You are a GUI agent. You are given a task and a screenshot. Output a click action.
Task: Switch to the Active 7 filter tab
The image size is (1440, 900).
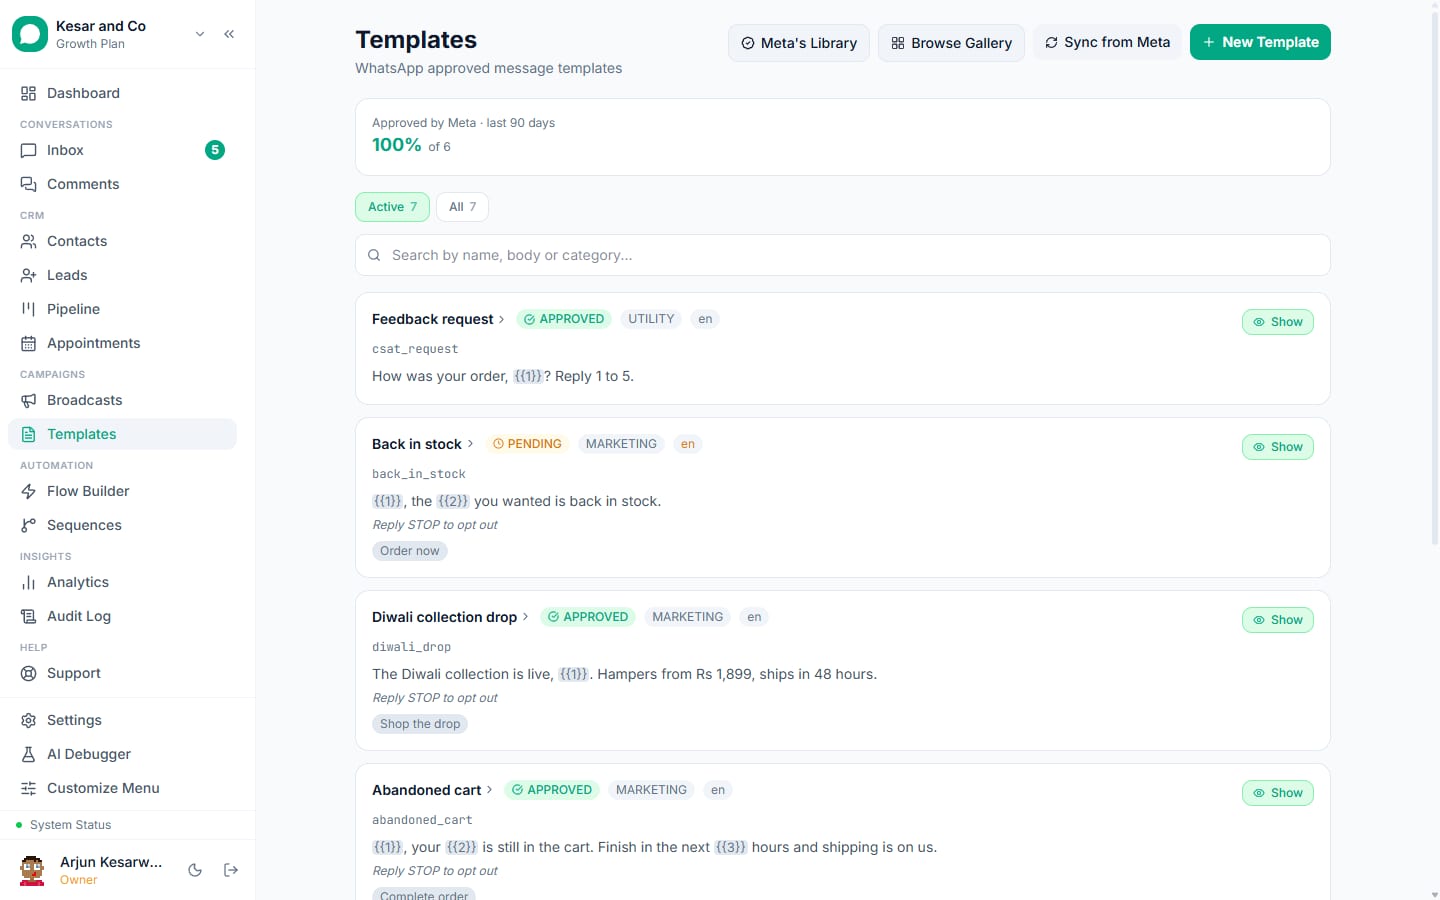pos(392,207)
